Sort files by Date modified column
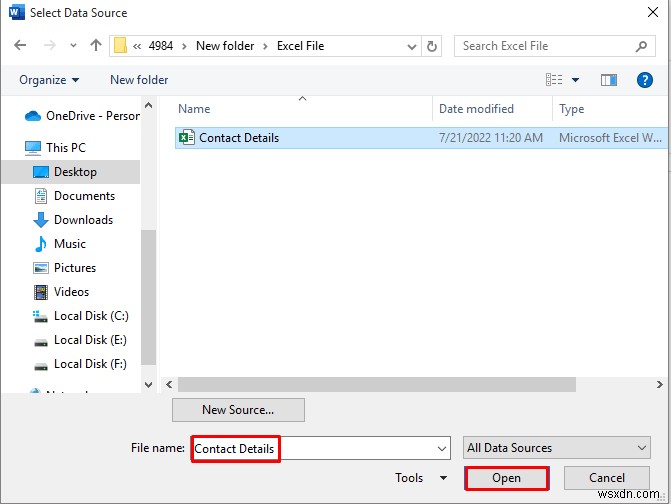Screen dimensions: 671x504 pos(476,109)
